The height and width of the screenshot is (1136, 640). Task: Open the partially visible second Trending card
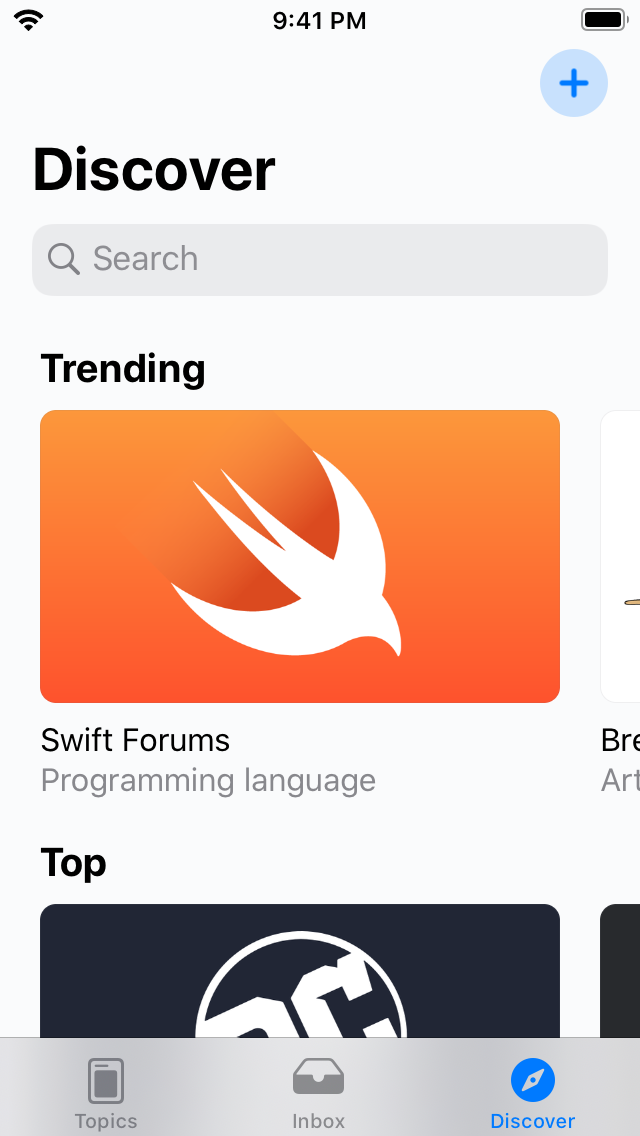click(620, 556)
